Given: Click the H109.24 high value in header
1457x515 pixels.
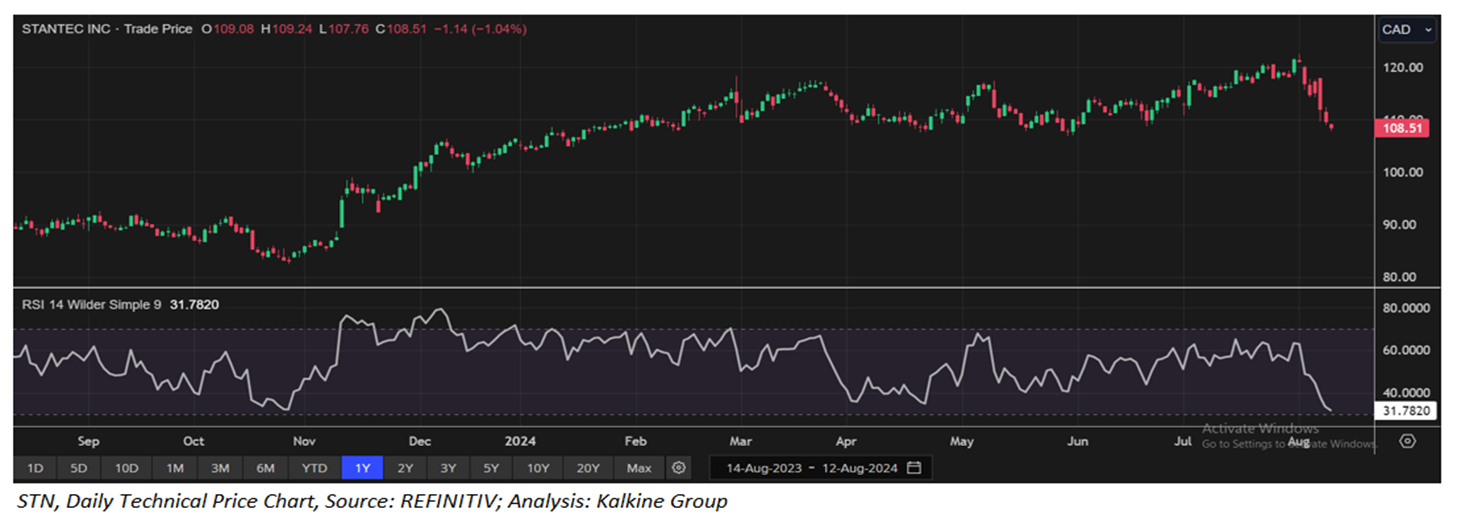Looking at the screenshot, I should coord(286,29).
